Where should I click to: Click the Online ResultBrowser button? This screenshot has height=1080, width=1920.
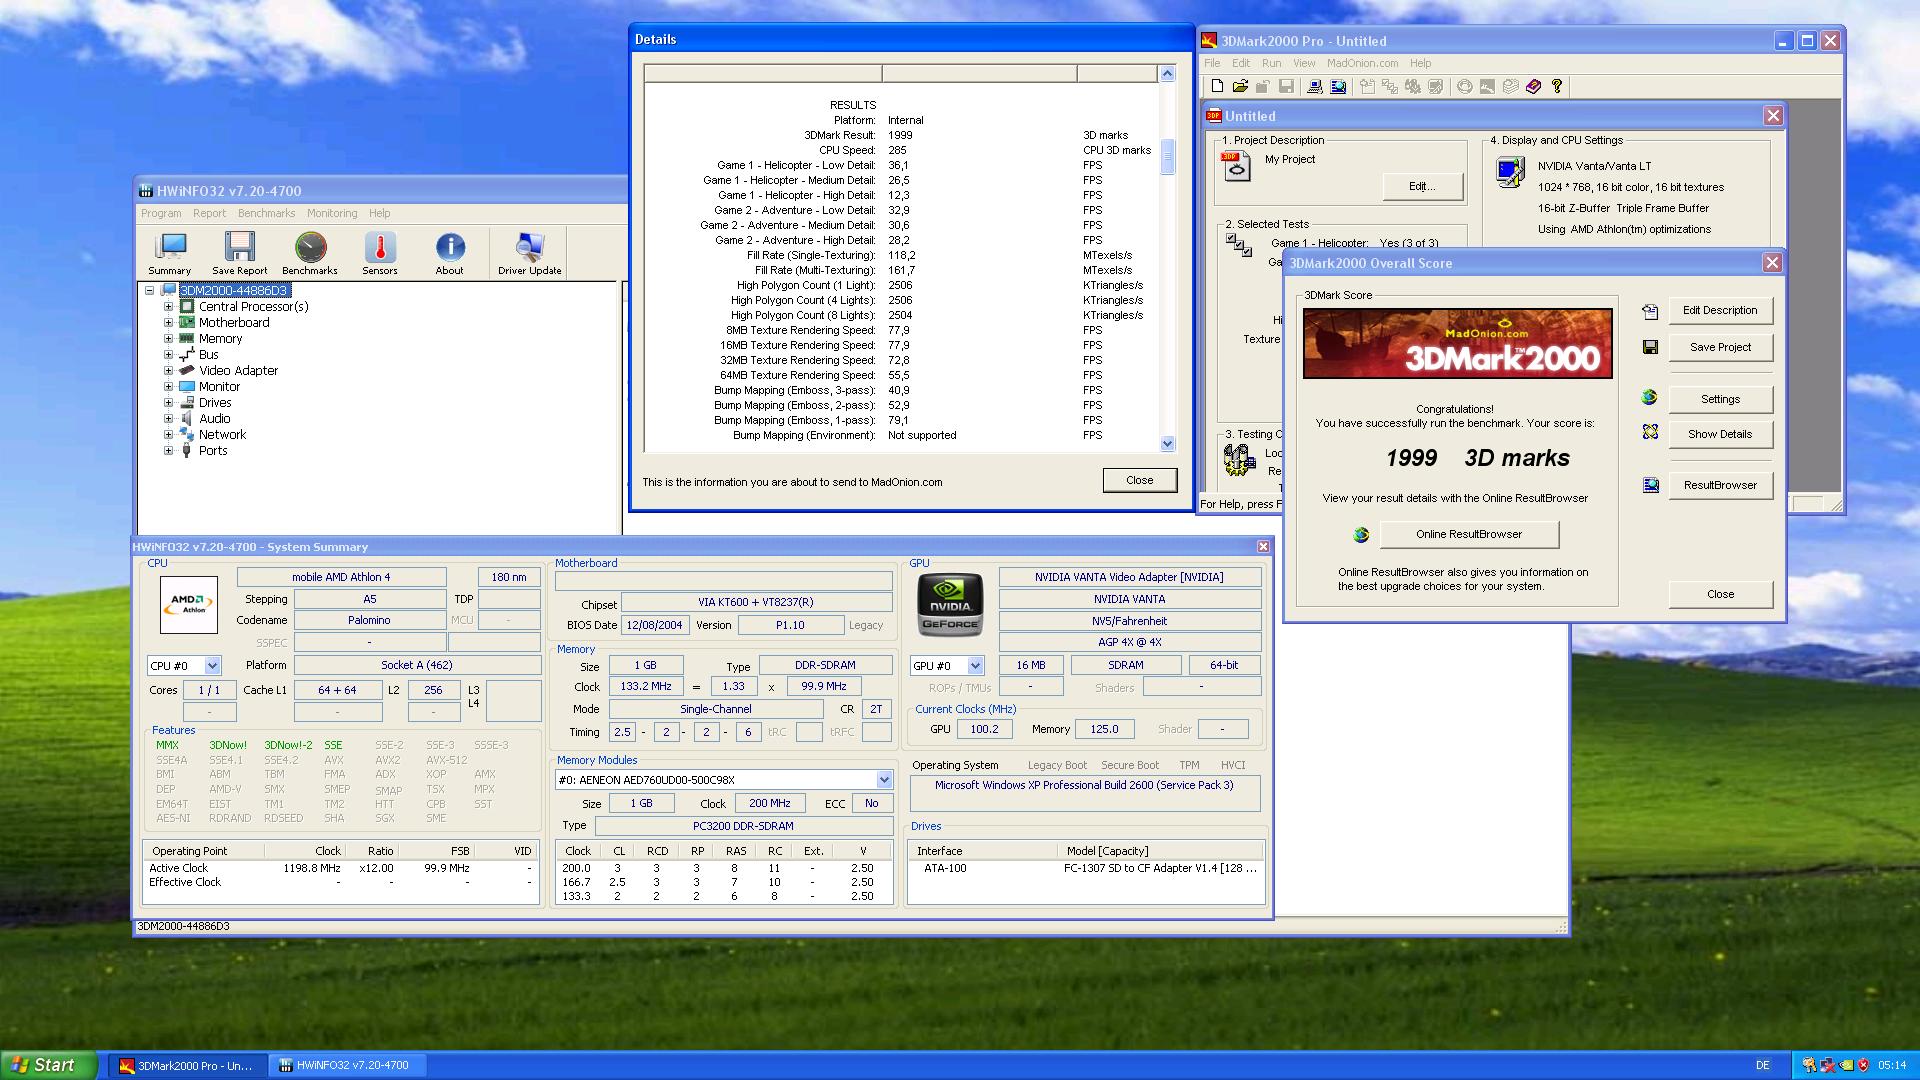(x=1469, y=535)
